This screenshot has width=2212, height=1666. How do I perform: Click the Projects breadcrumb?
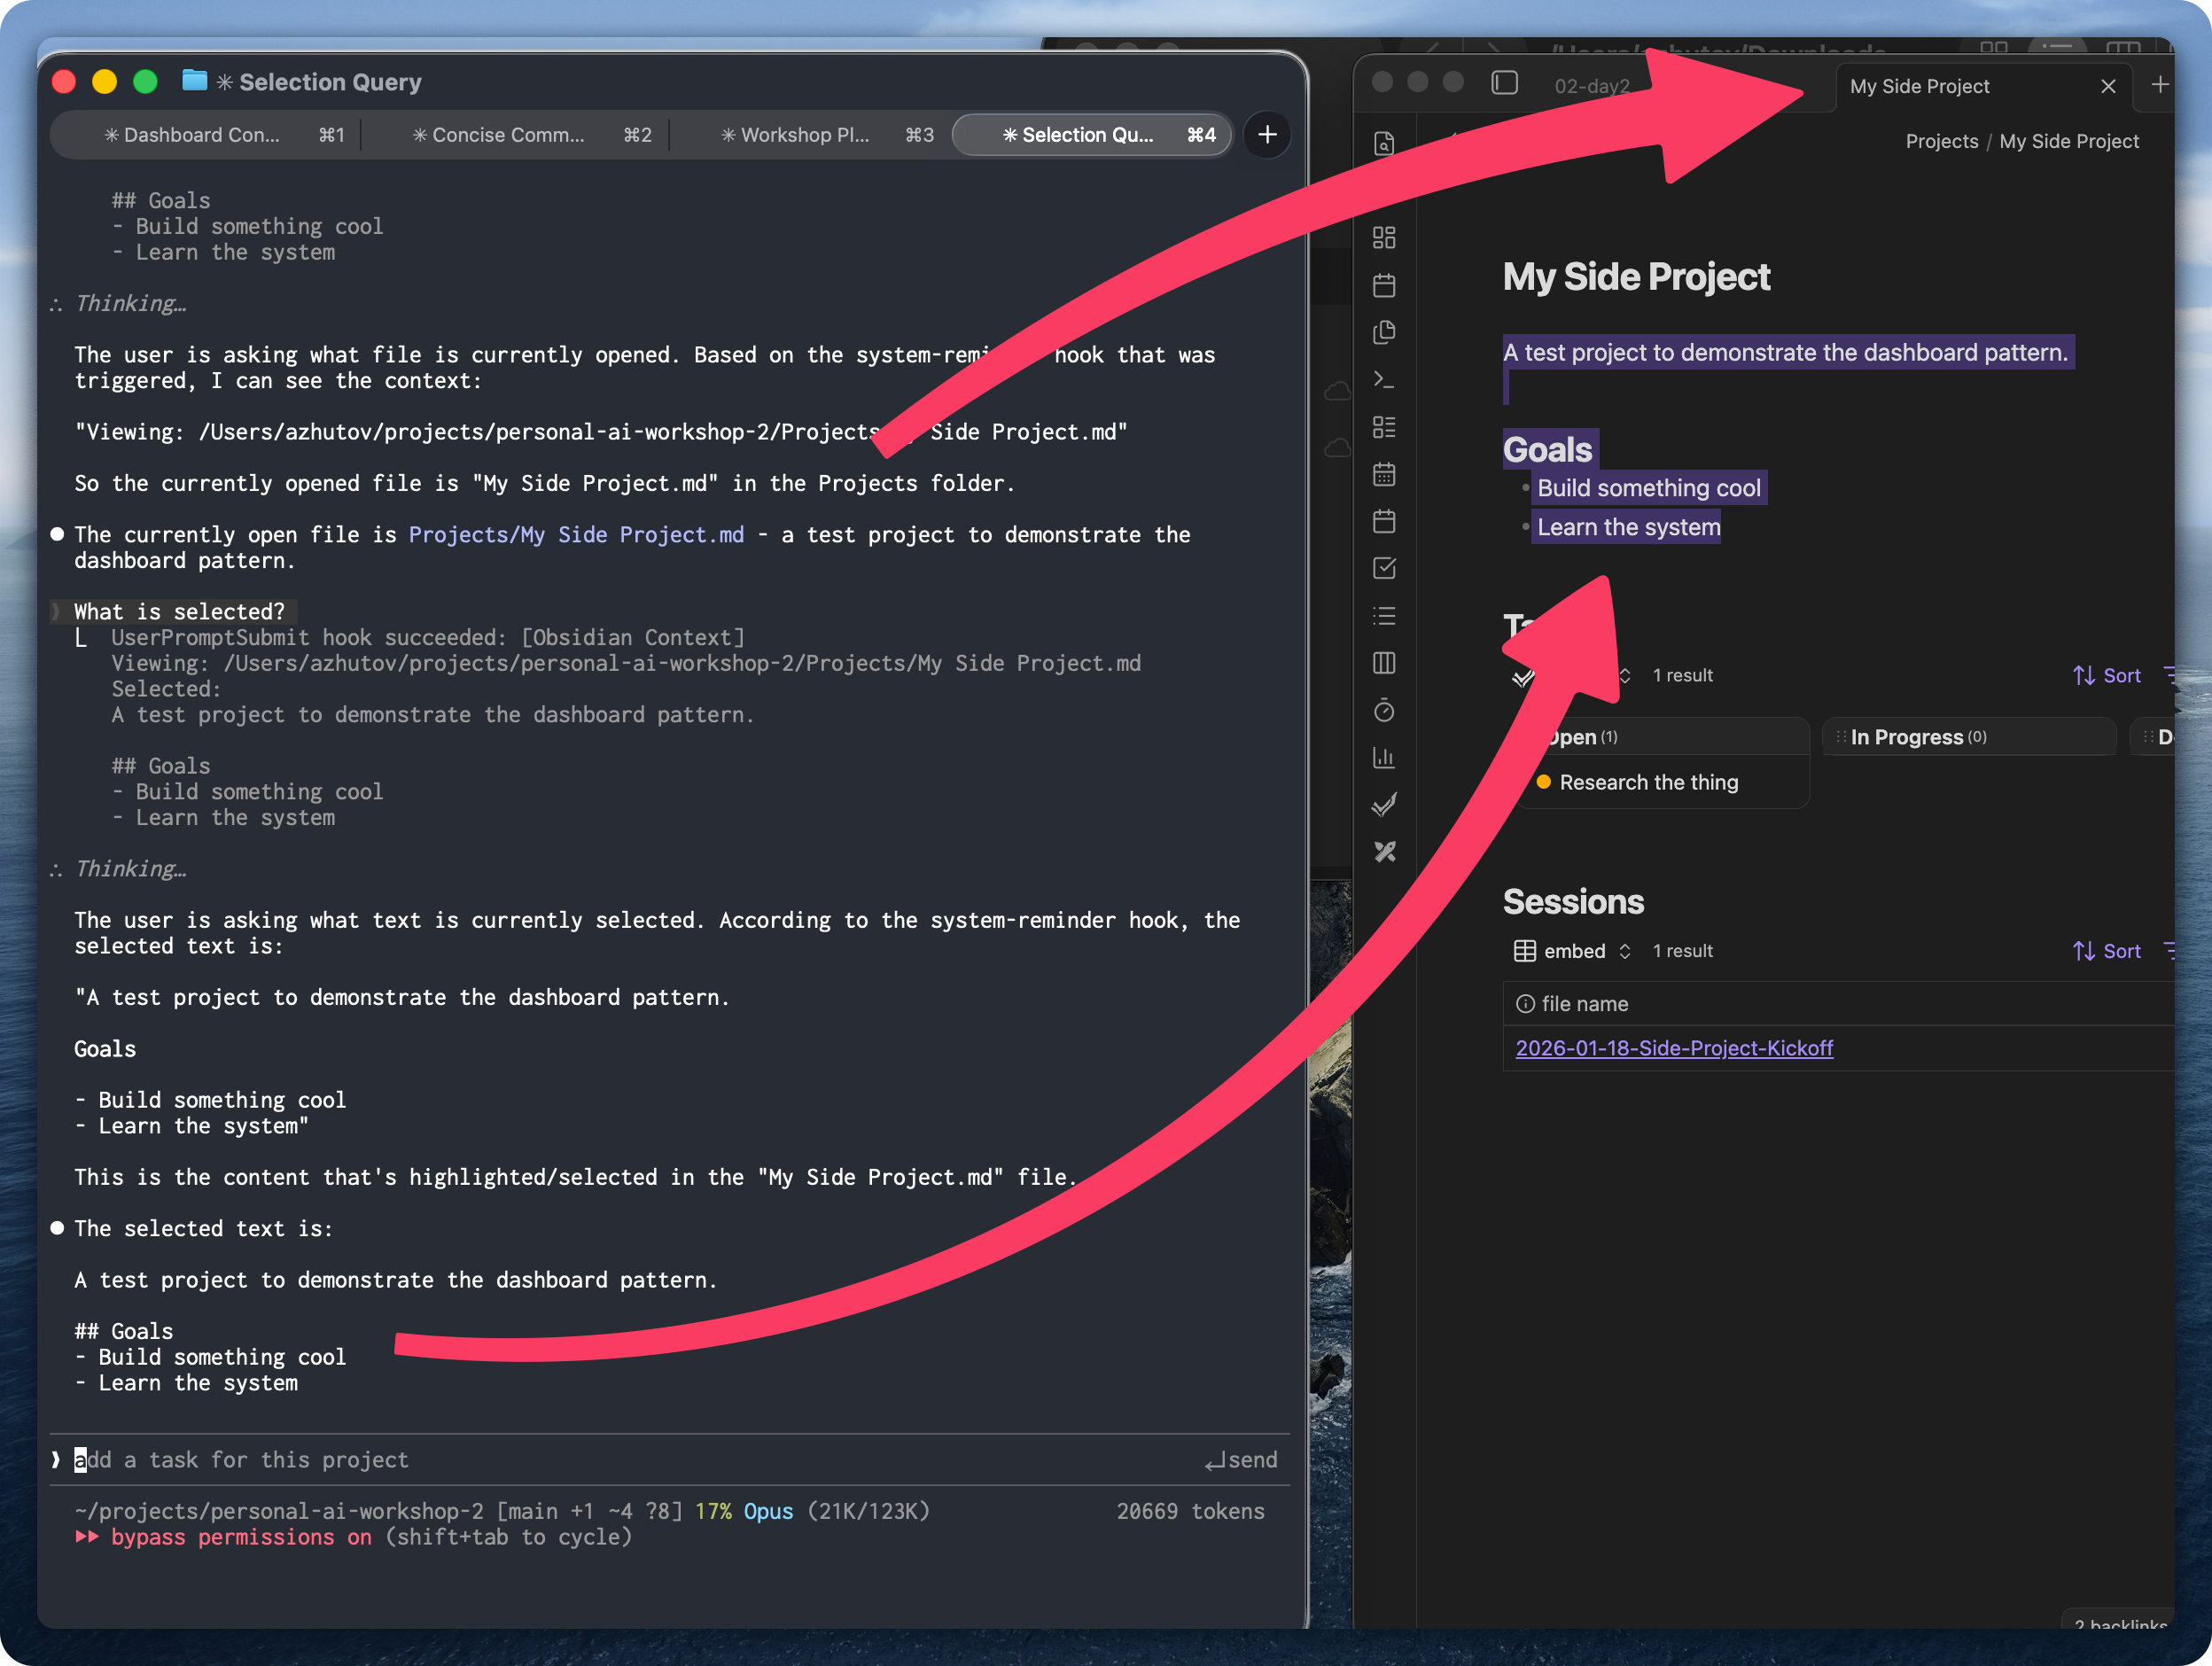point(1941,141)
